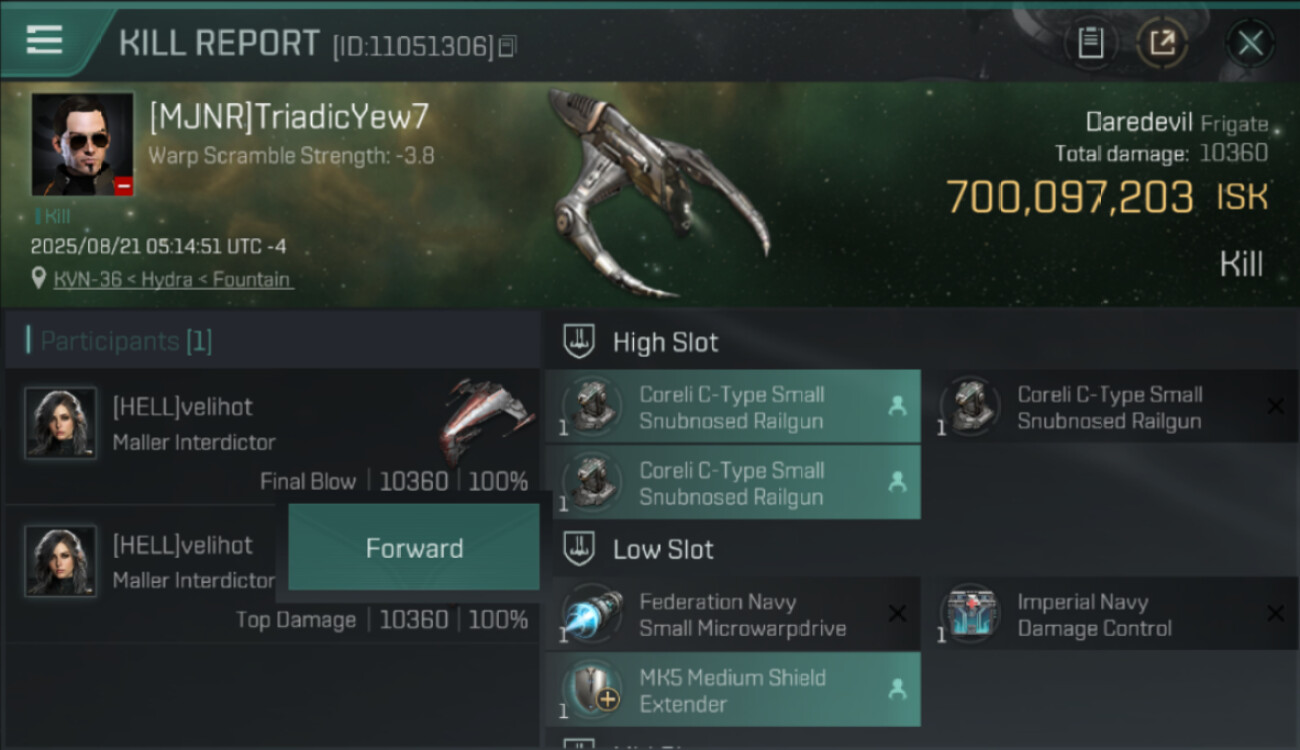The width and height of the screenshot is (1300, 750).
Task: Open KVN-36 < Hydra < Fountain location link
Action: click(173, 280)
